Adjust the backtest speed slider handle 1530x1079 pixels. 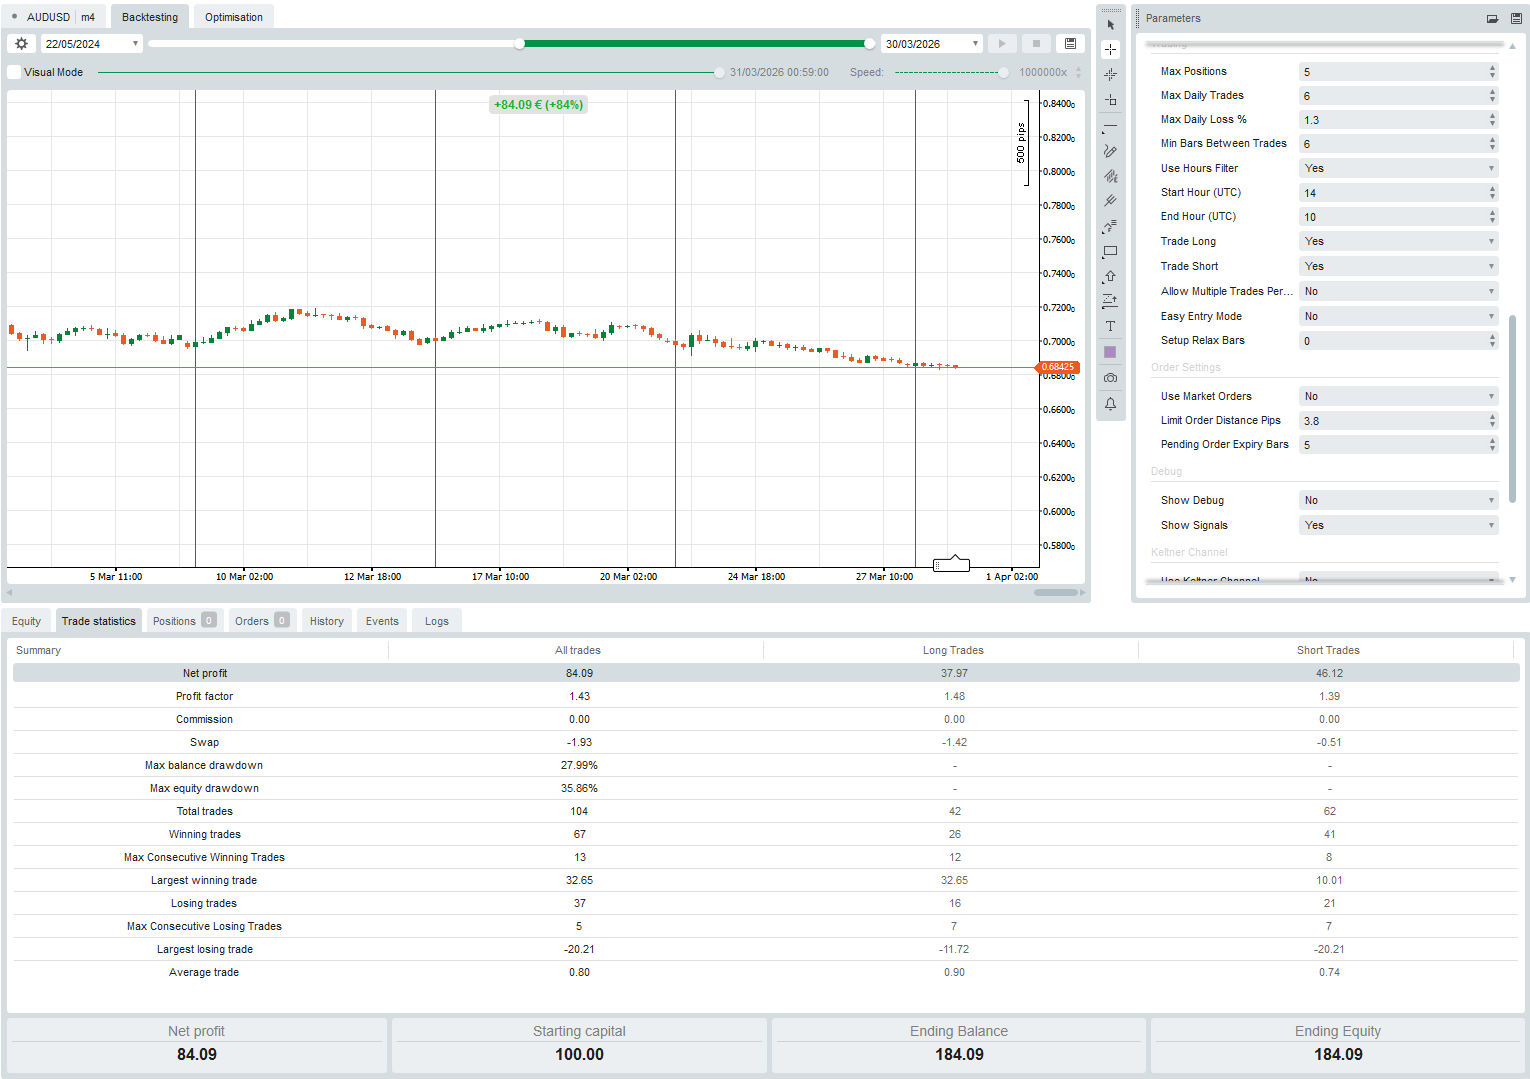[x=1003, y=71]
